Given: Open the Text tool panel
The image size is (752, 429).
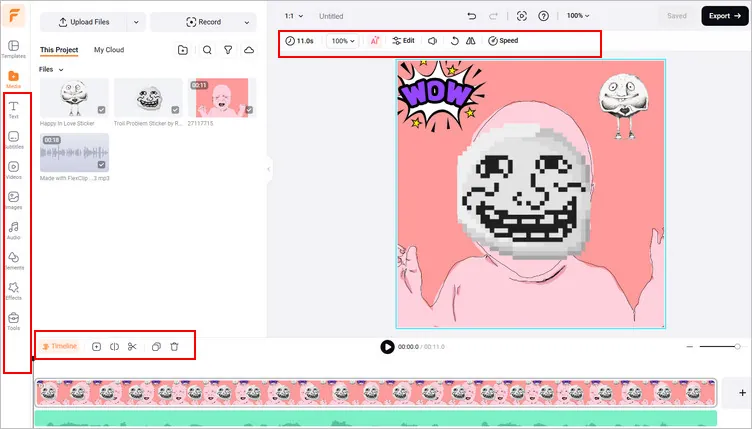Looking at the screenshot, I should coord(13,110).
